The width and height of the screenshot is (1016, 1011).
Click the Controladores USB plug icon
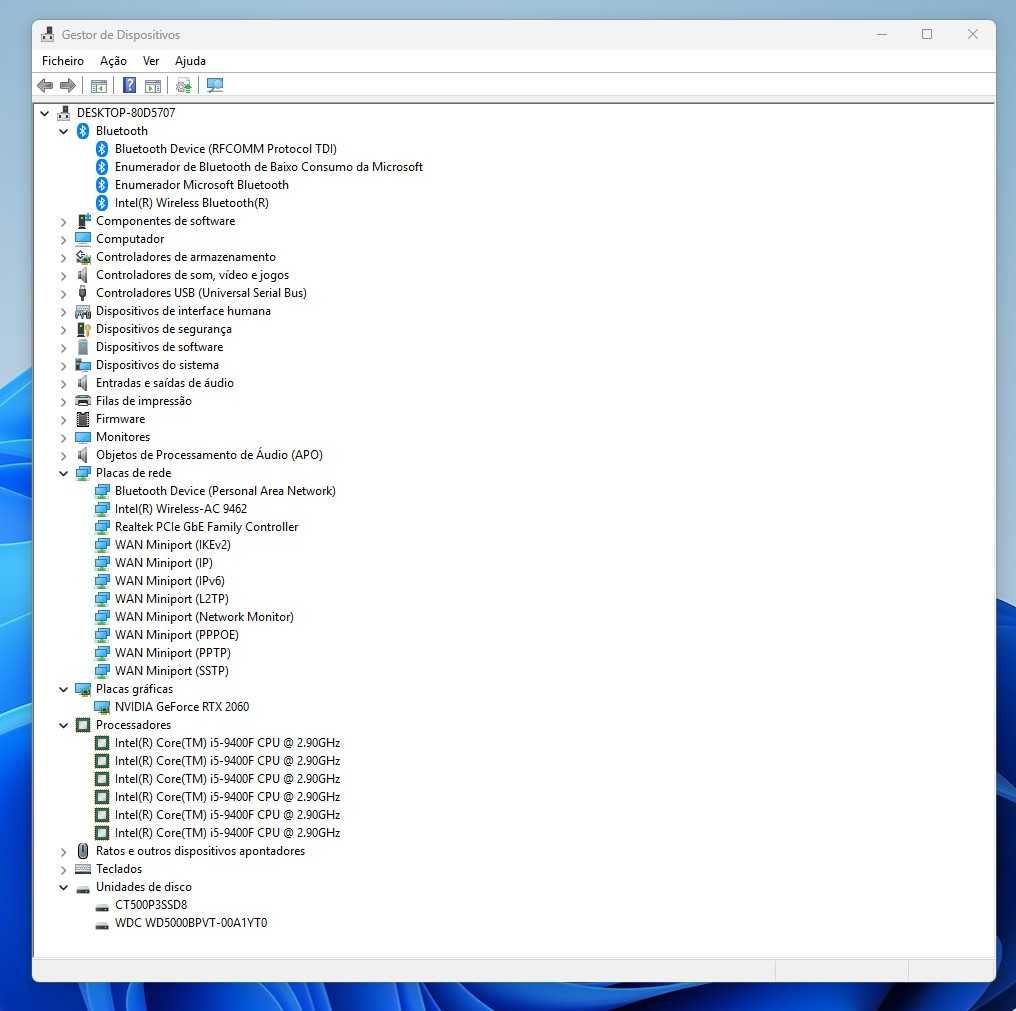(82, 293)
